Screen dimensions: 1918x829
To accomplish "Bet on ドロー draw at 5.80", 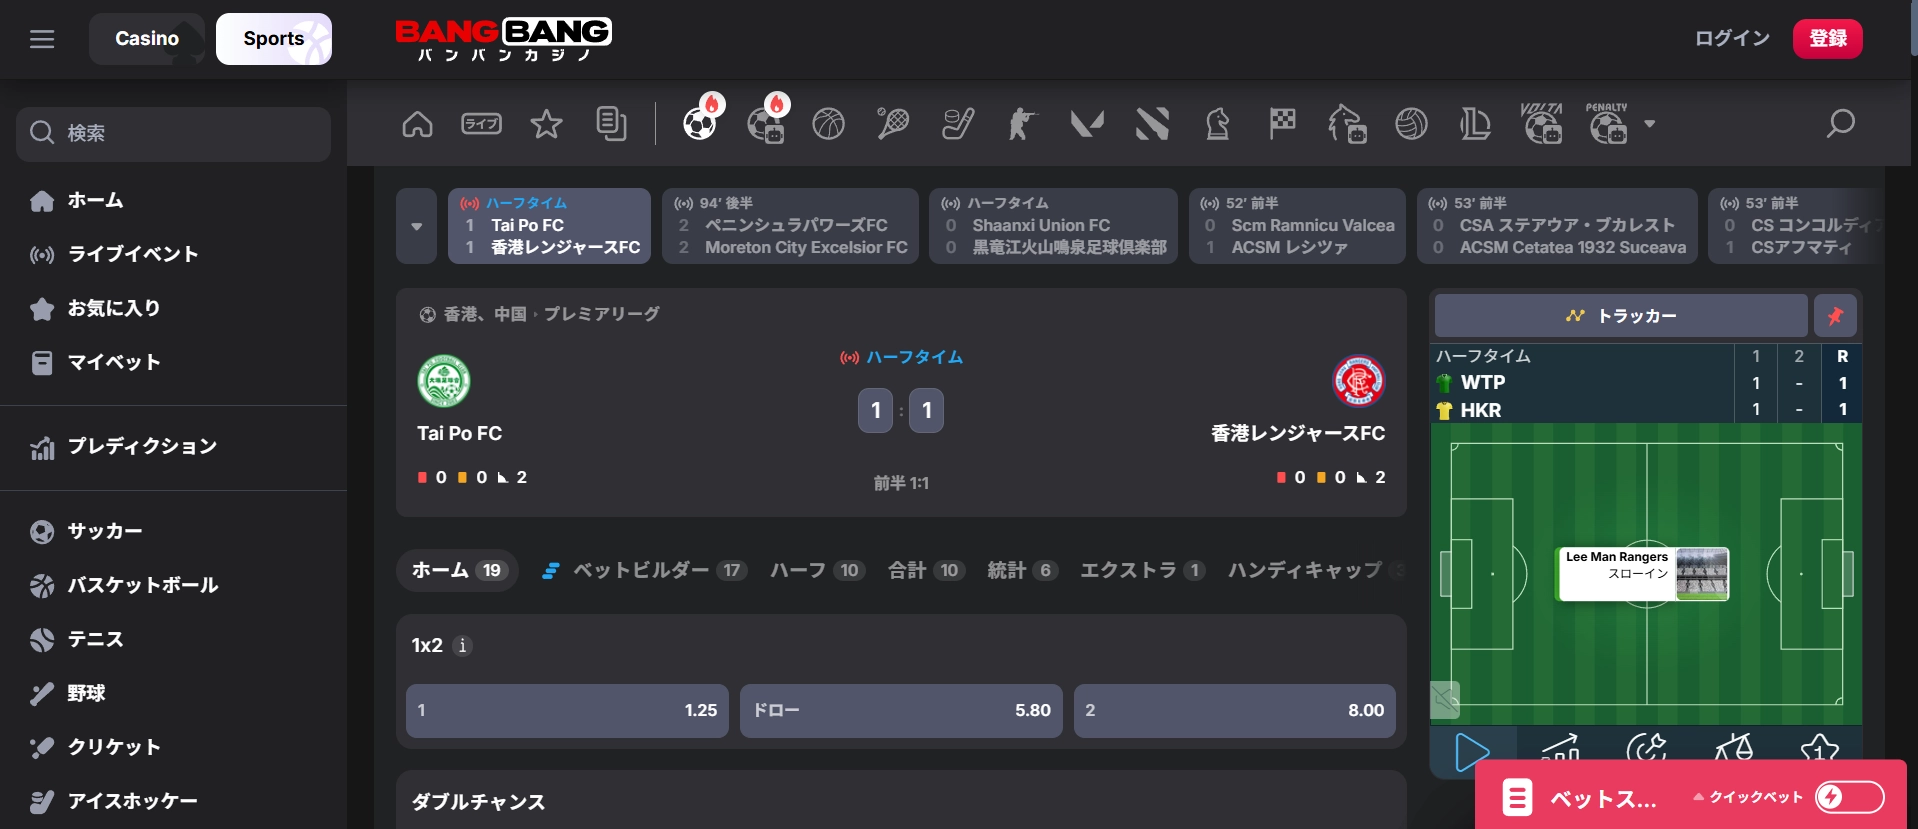I will 901,711.
